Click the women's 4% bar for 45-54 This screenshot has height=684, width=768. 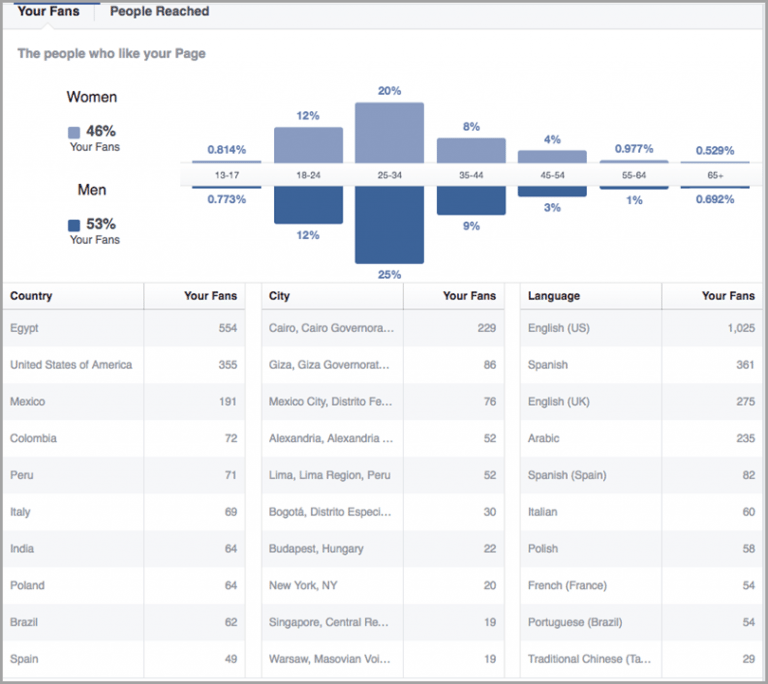click(552, 156)
